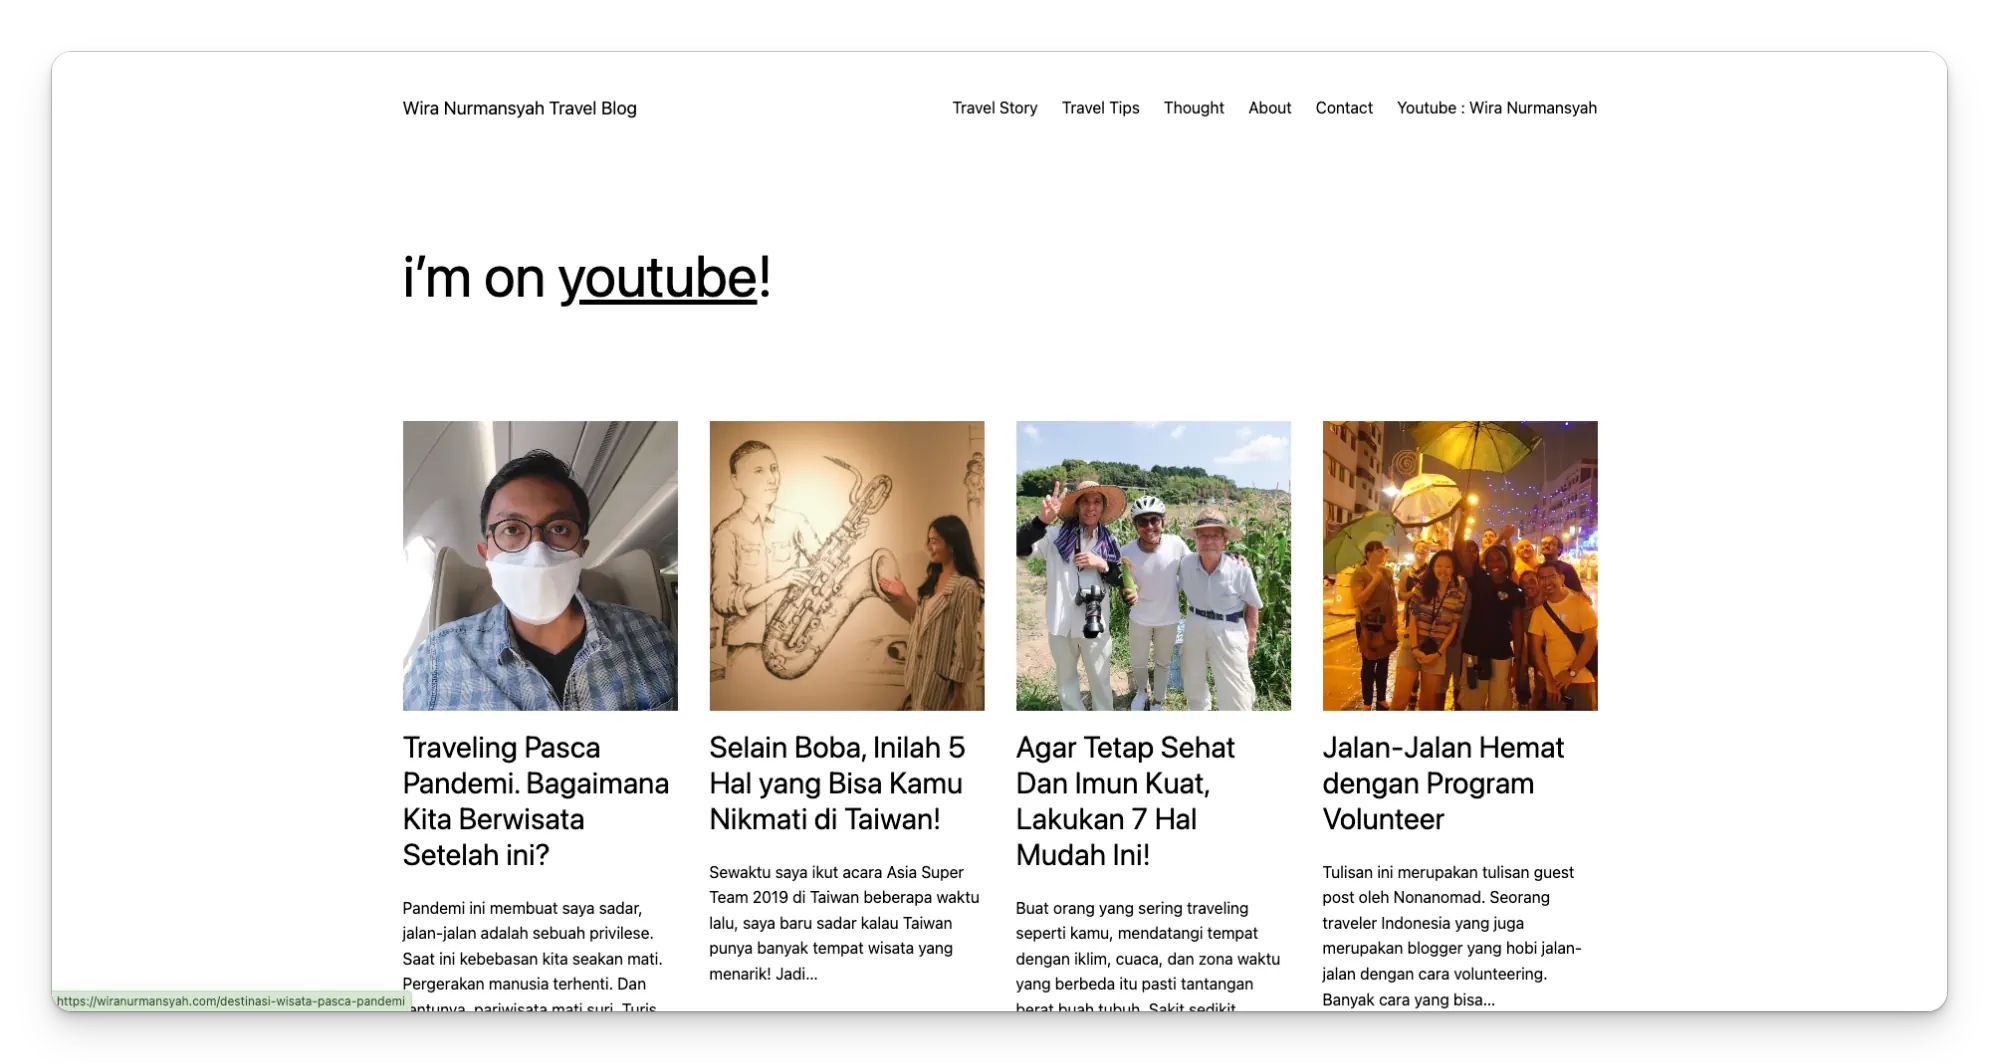The height and width of the screenshot is (1064, 1999).
Task: Click the status bar URL wiranurmansyah.com/destinasi-wisata-pasca-pandemi
Action: pyautogui.click(x=231, y=1001)
